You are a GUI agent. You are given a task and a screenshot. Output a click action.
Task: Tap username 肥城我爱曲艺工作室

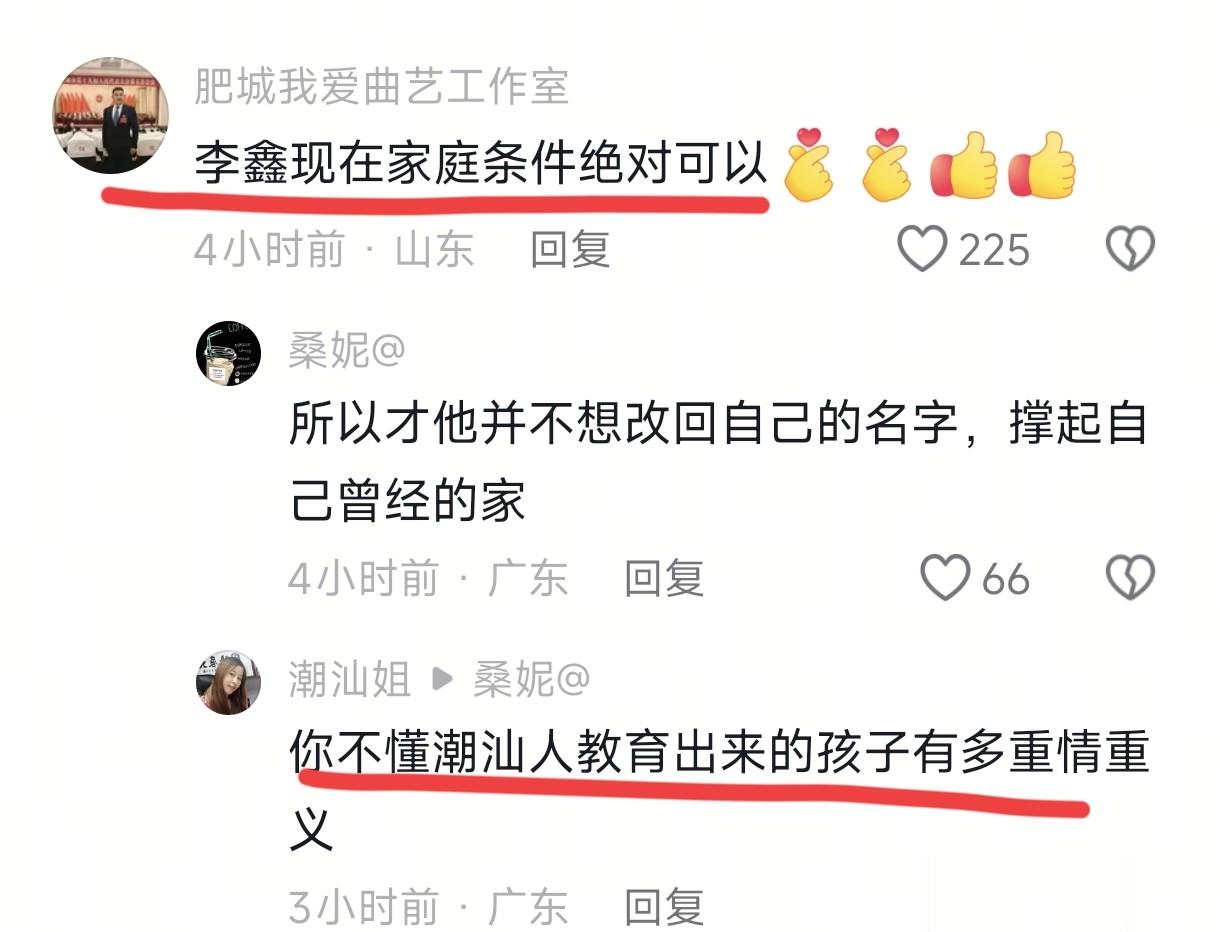(x=381, y=87)
